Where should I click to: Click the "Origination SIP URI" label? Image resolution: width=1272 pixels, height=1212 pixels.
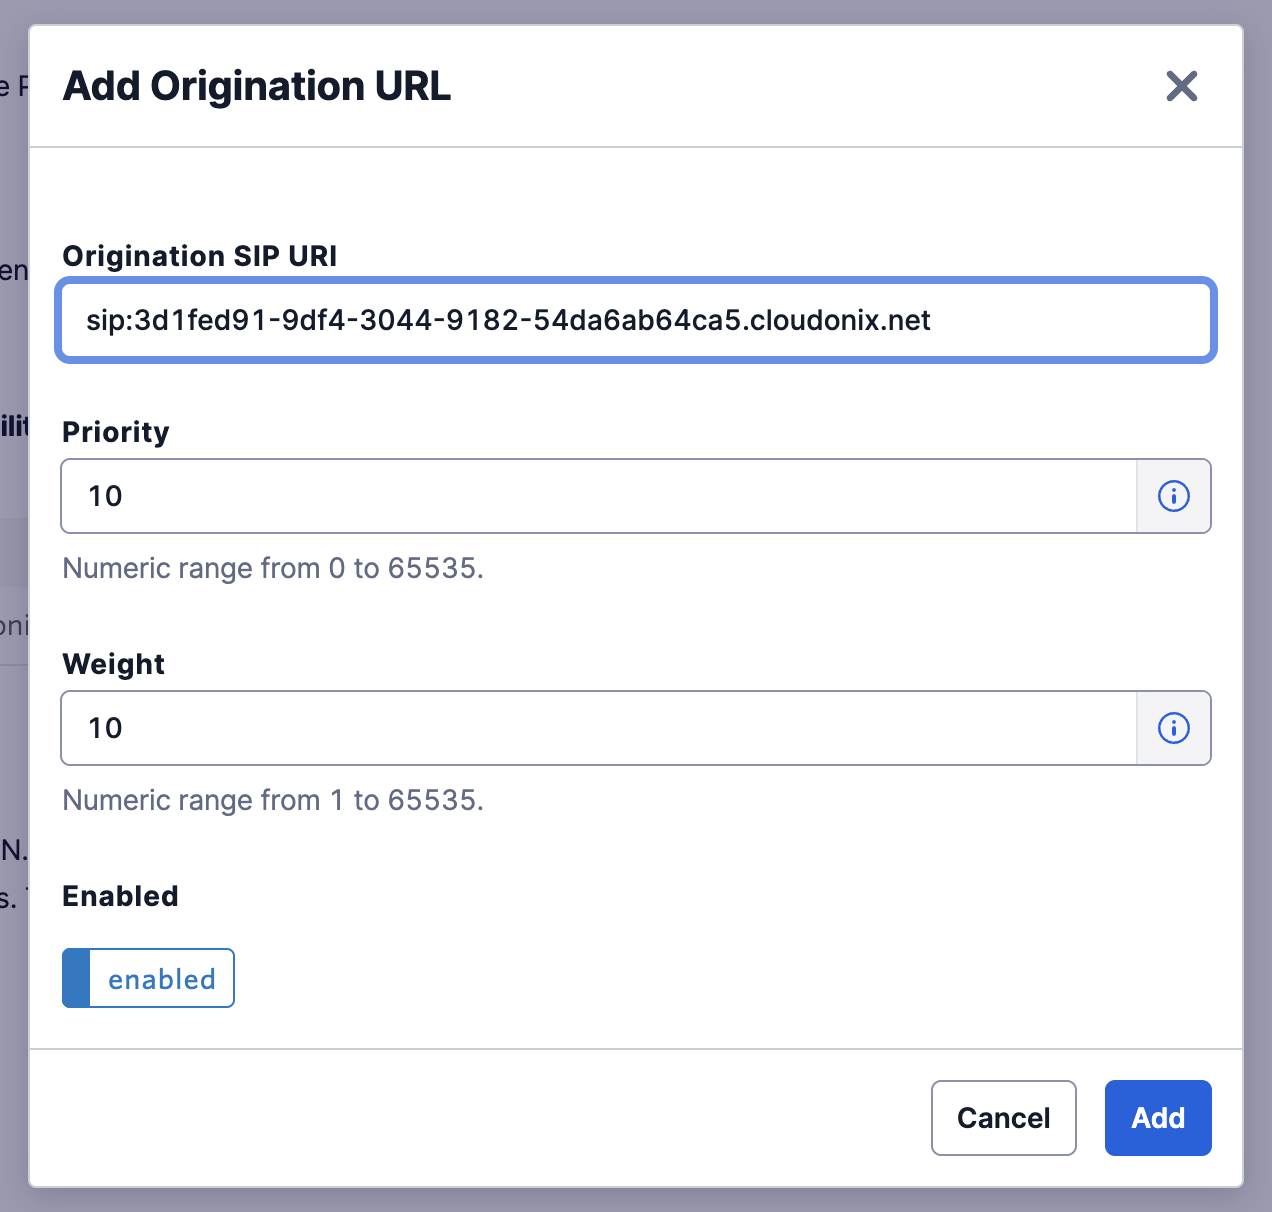point(199,256)
